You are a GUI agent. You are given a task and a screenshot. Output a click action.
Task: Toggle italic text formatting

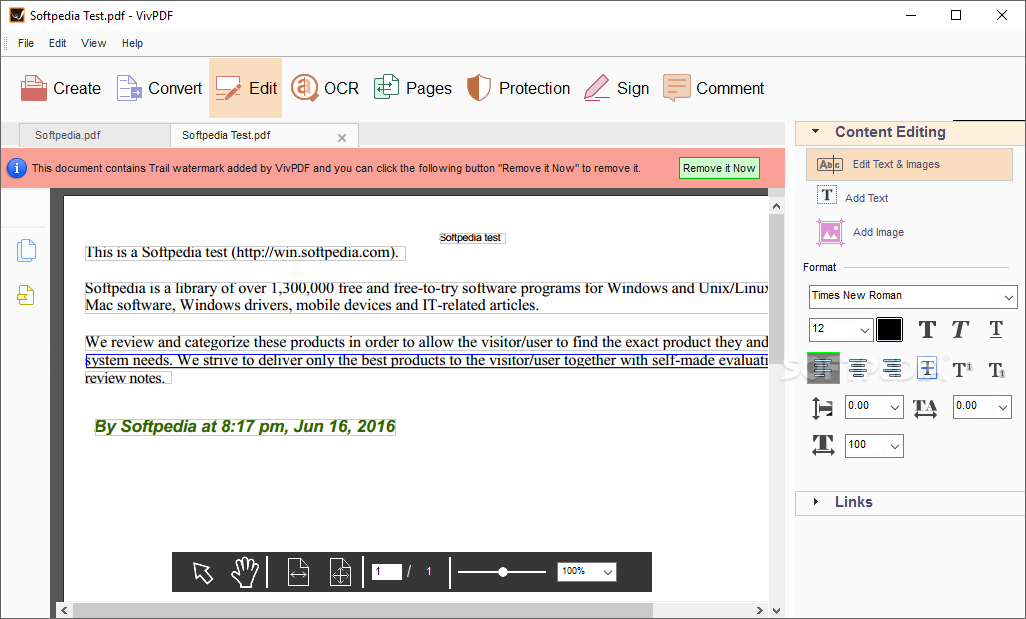(x=960, y=330)
